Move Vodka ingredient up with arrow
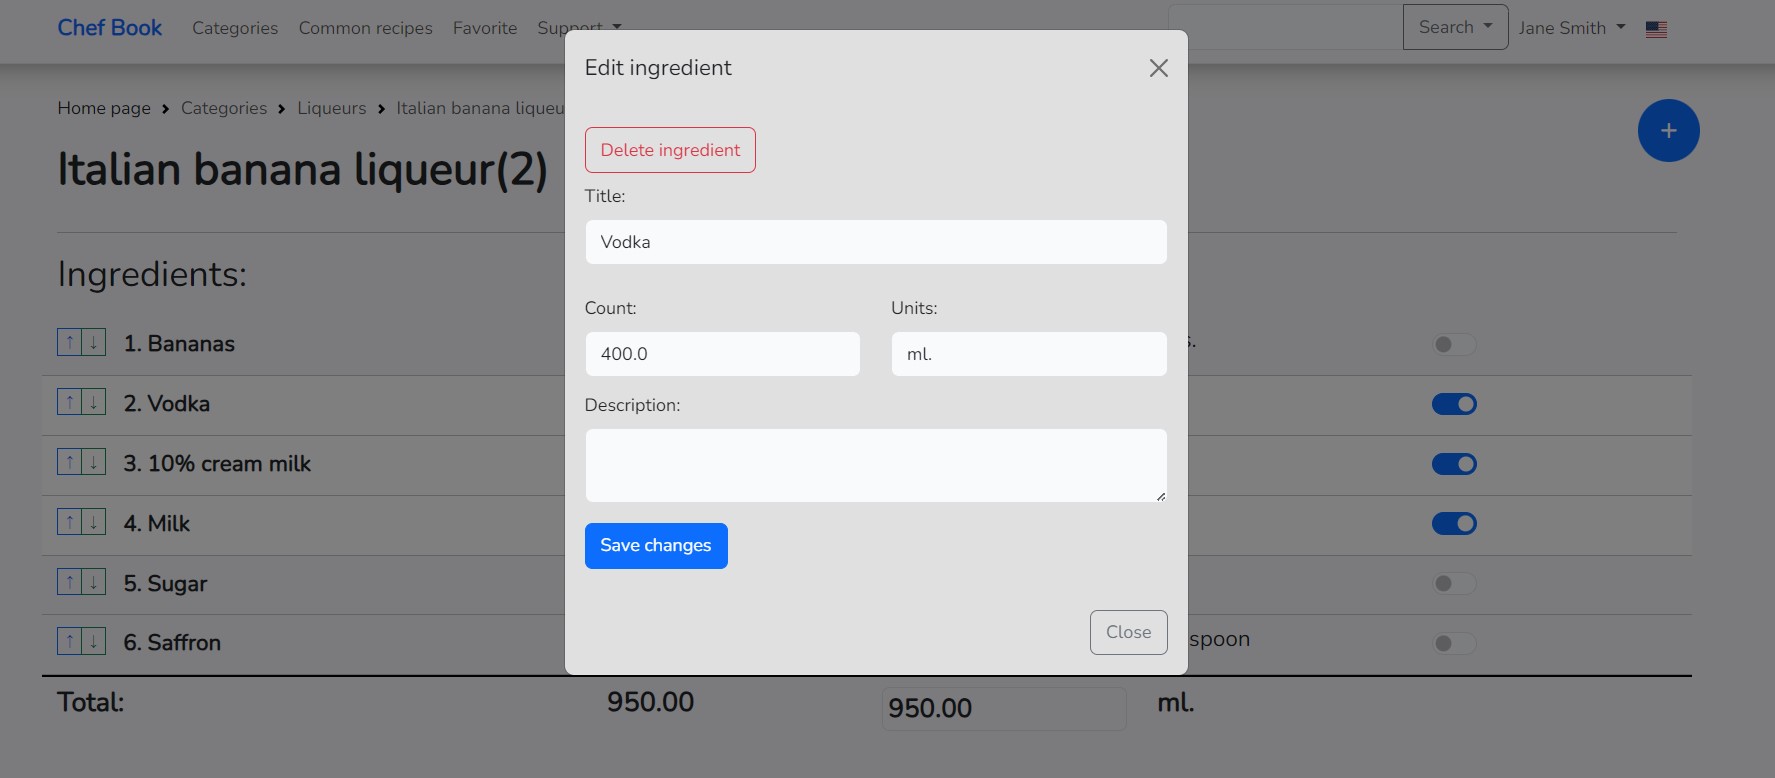Screen dimensions: 1775x778 [x=69, y=403]
